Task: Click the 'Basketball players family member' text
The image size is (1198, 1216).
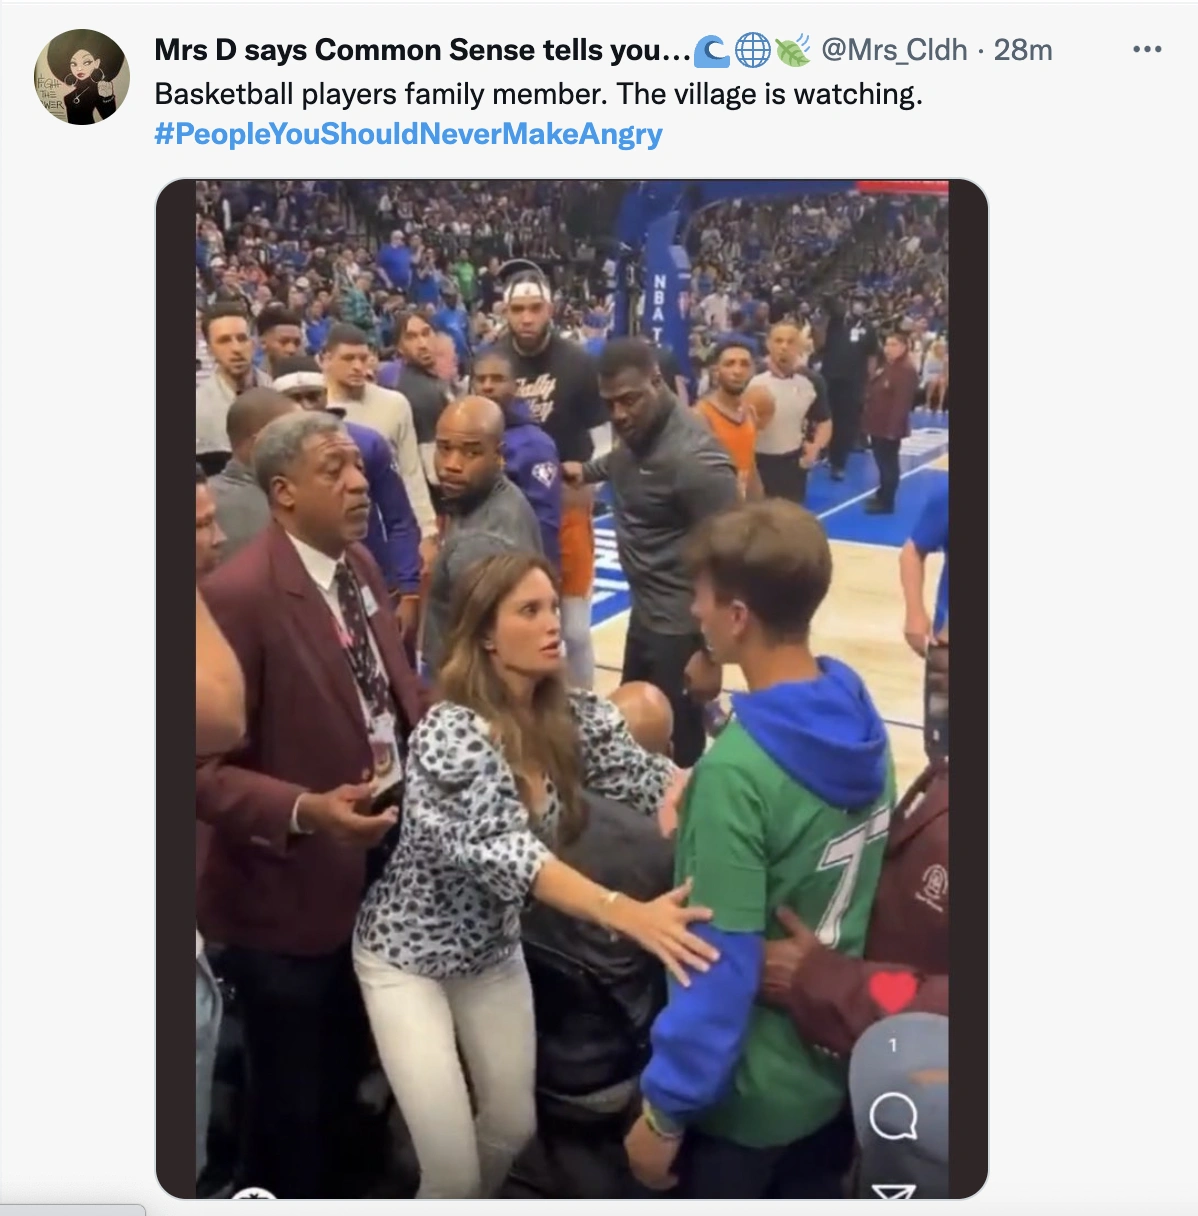Action: (380, 94)
